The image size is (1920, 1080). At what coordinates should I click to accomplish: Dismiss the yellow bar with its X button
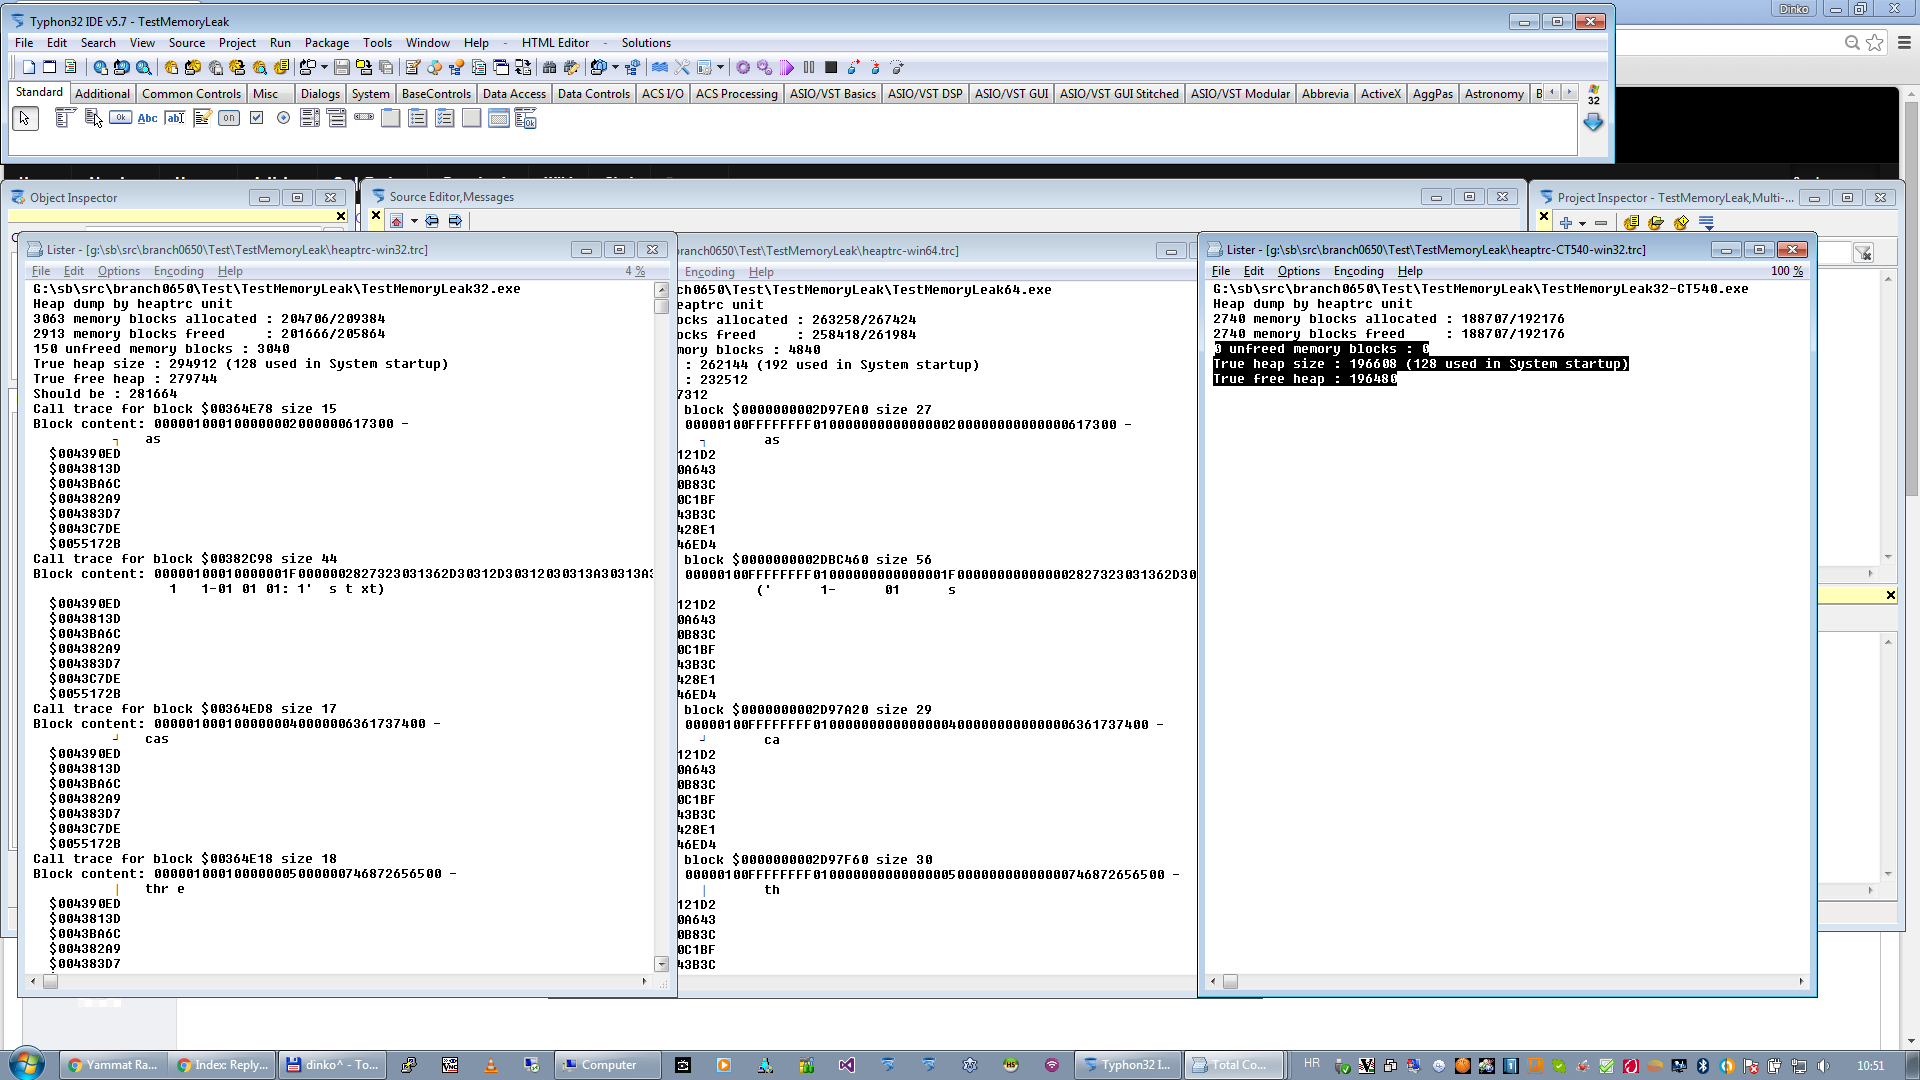pos(1890,595)
